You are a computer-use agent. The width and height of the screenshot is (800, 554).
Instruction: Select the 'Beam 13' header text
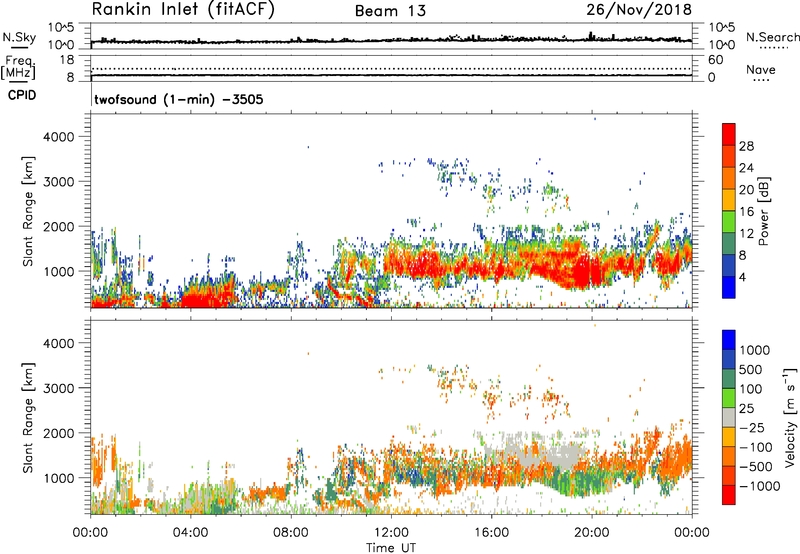tap(390, 11)
